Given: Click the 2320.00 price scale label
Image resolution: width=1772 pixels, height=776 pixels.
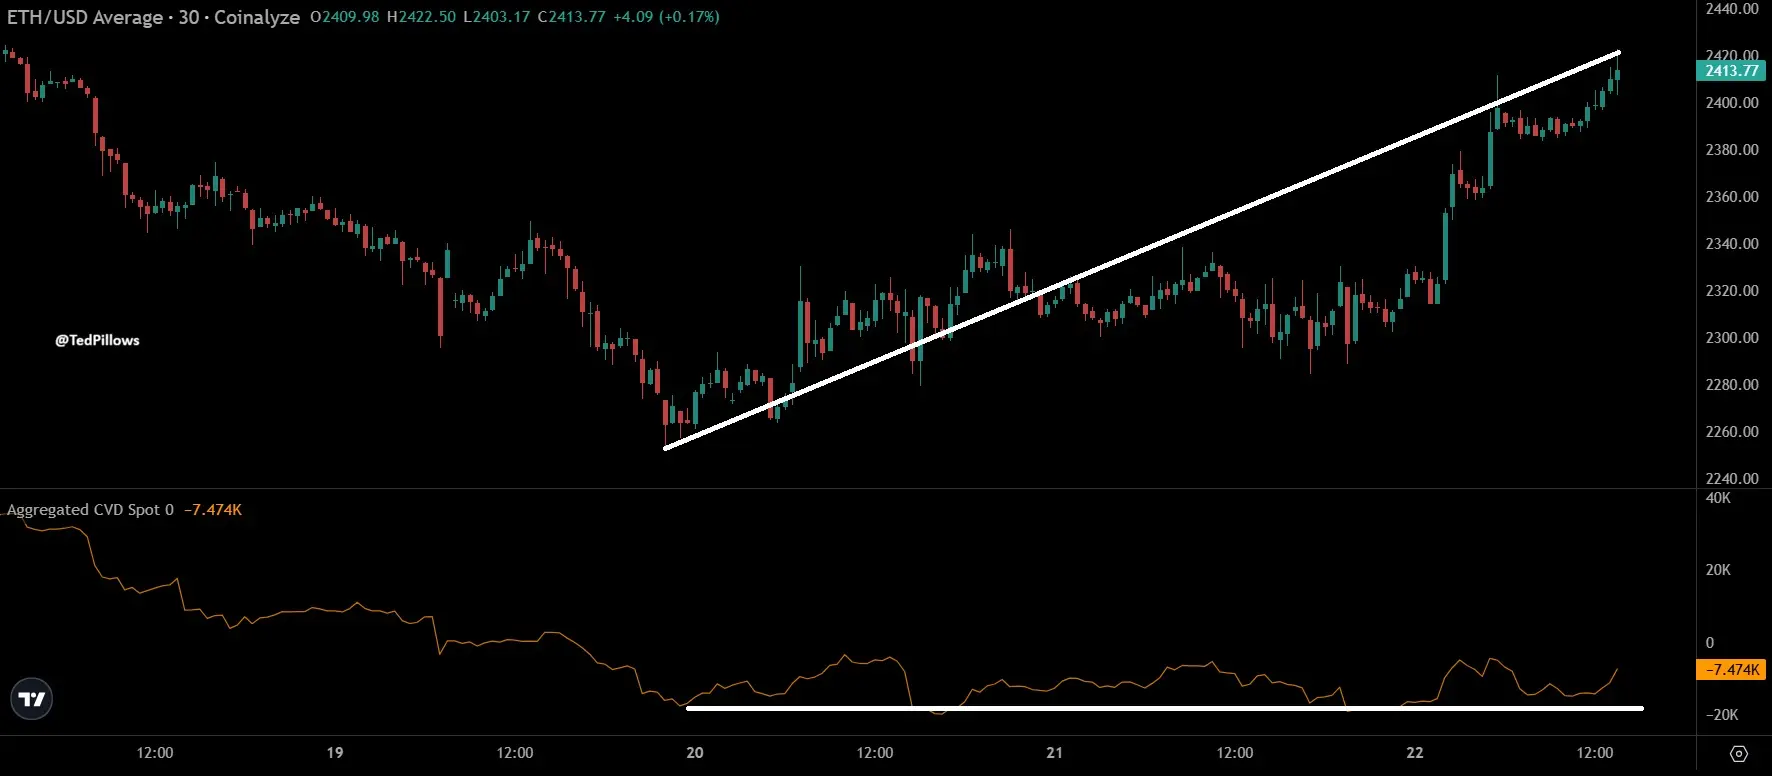Looking at the screenshot, I should [x=1732, y=291].
